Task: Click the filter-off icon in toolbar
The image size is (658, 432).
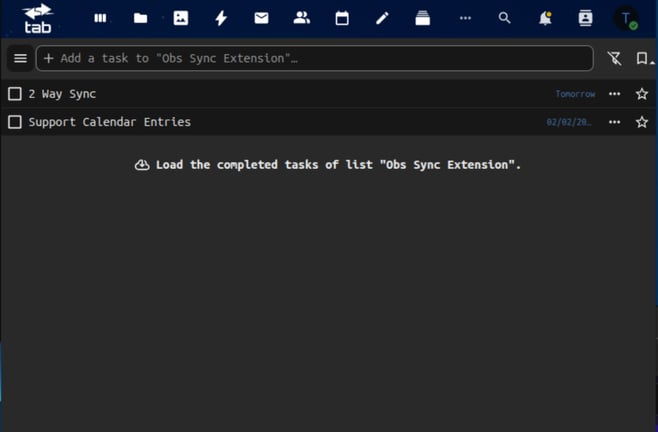Action: [x=615, y=58]
